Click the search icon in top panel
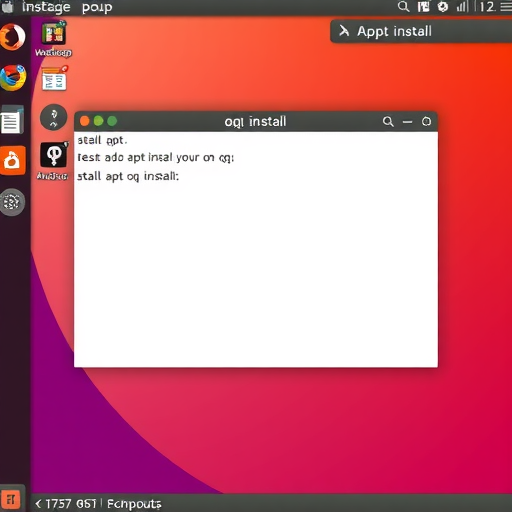 [403, 7]
